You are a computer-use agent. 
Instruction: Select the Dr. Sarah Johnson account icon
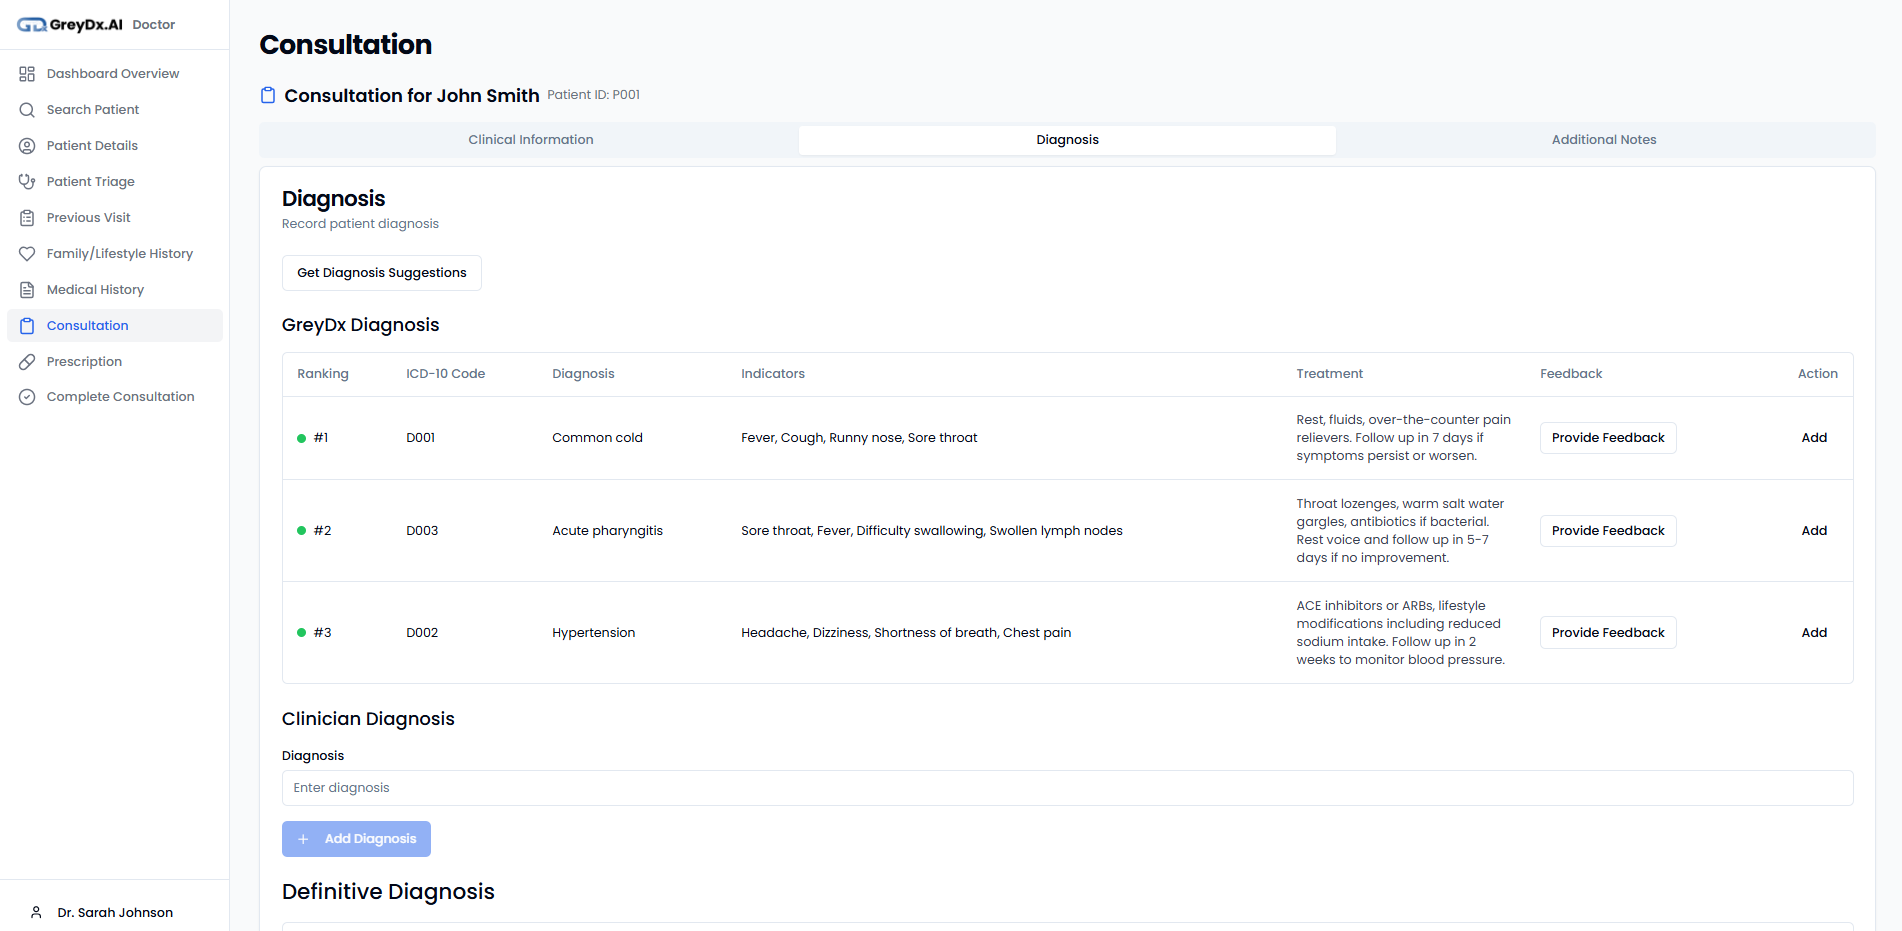(36, 911)
